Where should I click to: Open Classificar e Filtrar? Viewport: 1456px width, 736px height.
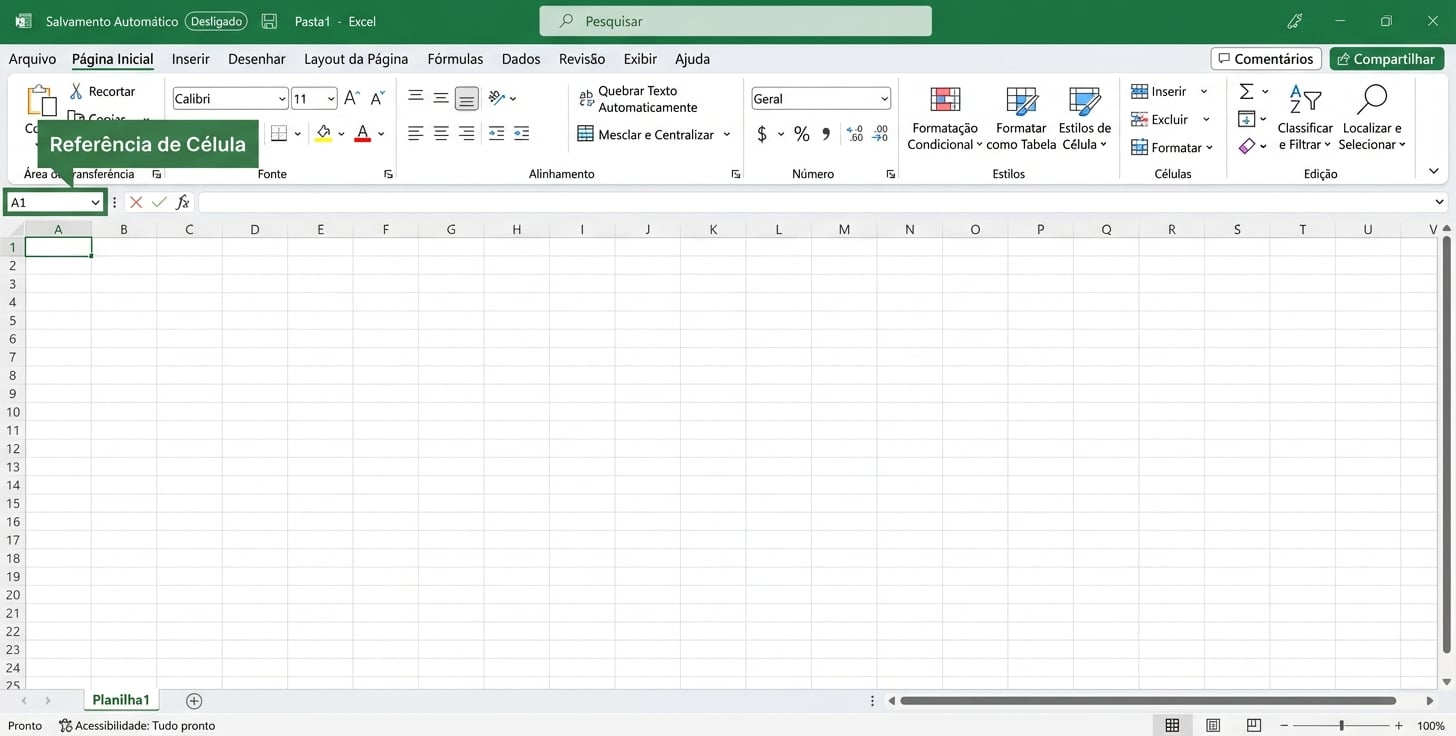click(x=1305, y=118)
